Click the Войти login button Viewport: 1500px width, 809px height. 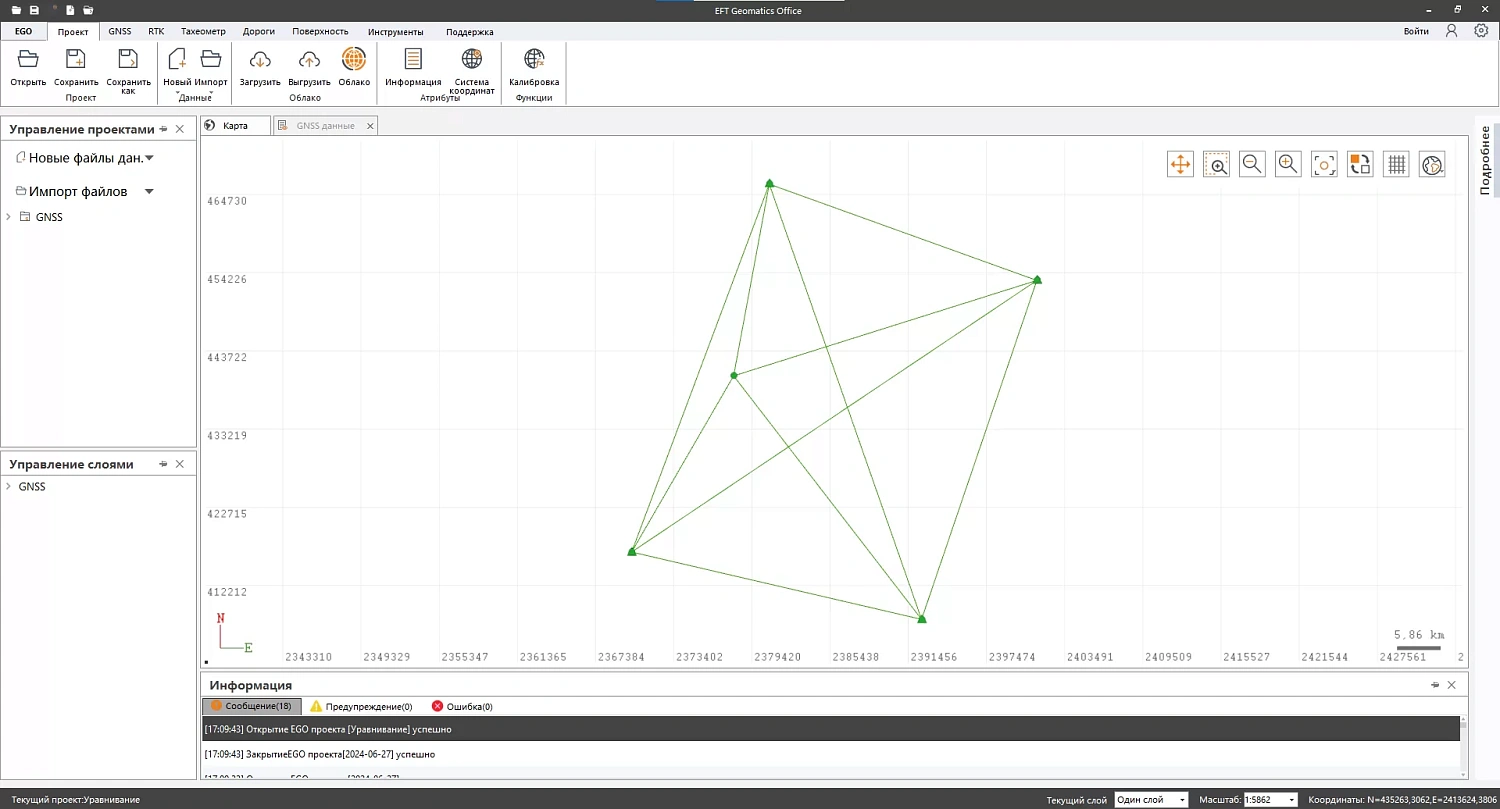point(1416,32)
